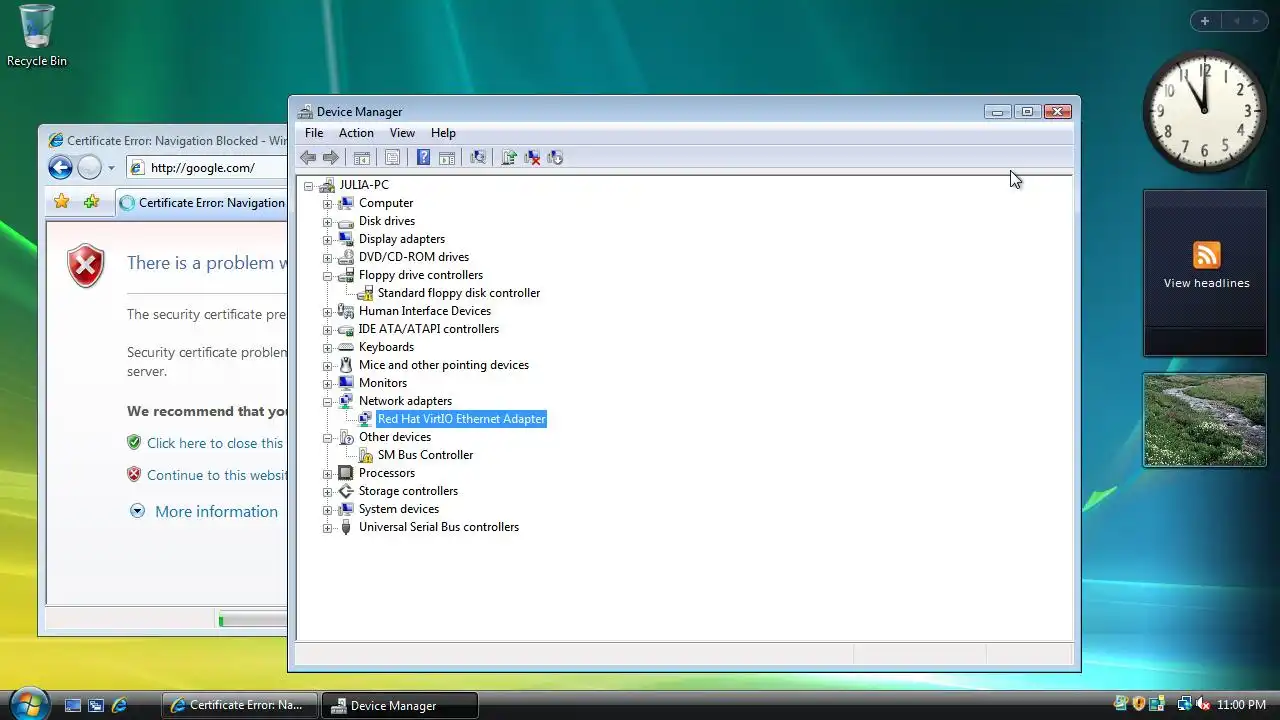Collapse the Floppy drive controllers category

pyautogui.click(x=327, y=275)
